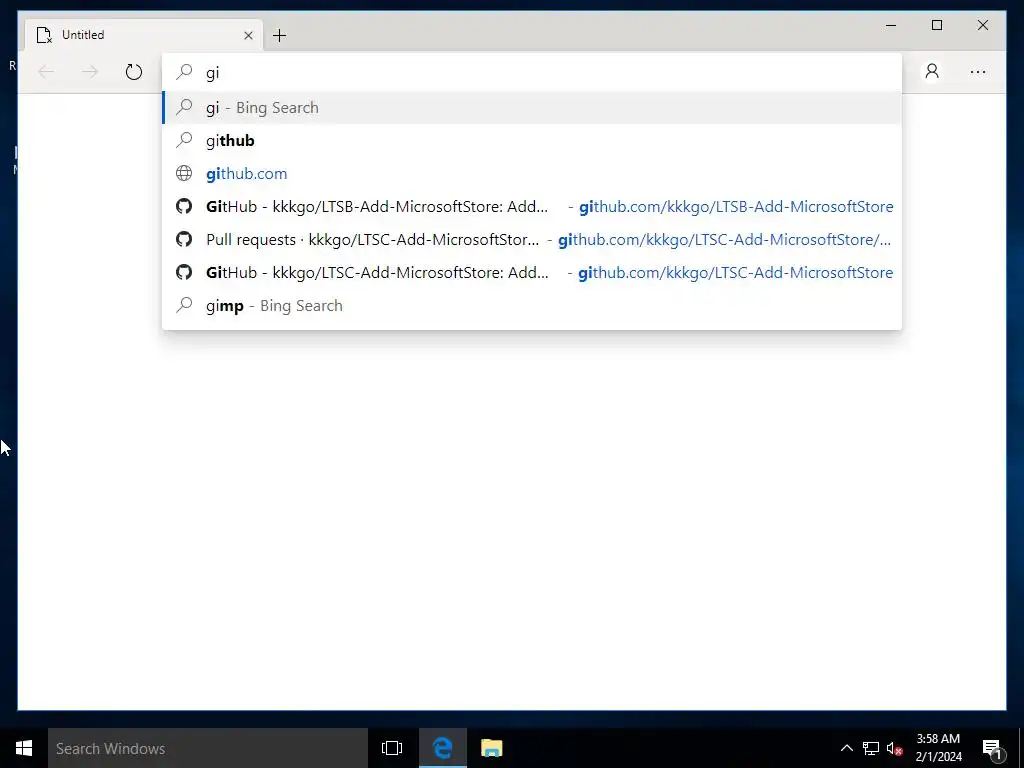Open Task View from the taskbar

click(x=392, y=748)
